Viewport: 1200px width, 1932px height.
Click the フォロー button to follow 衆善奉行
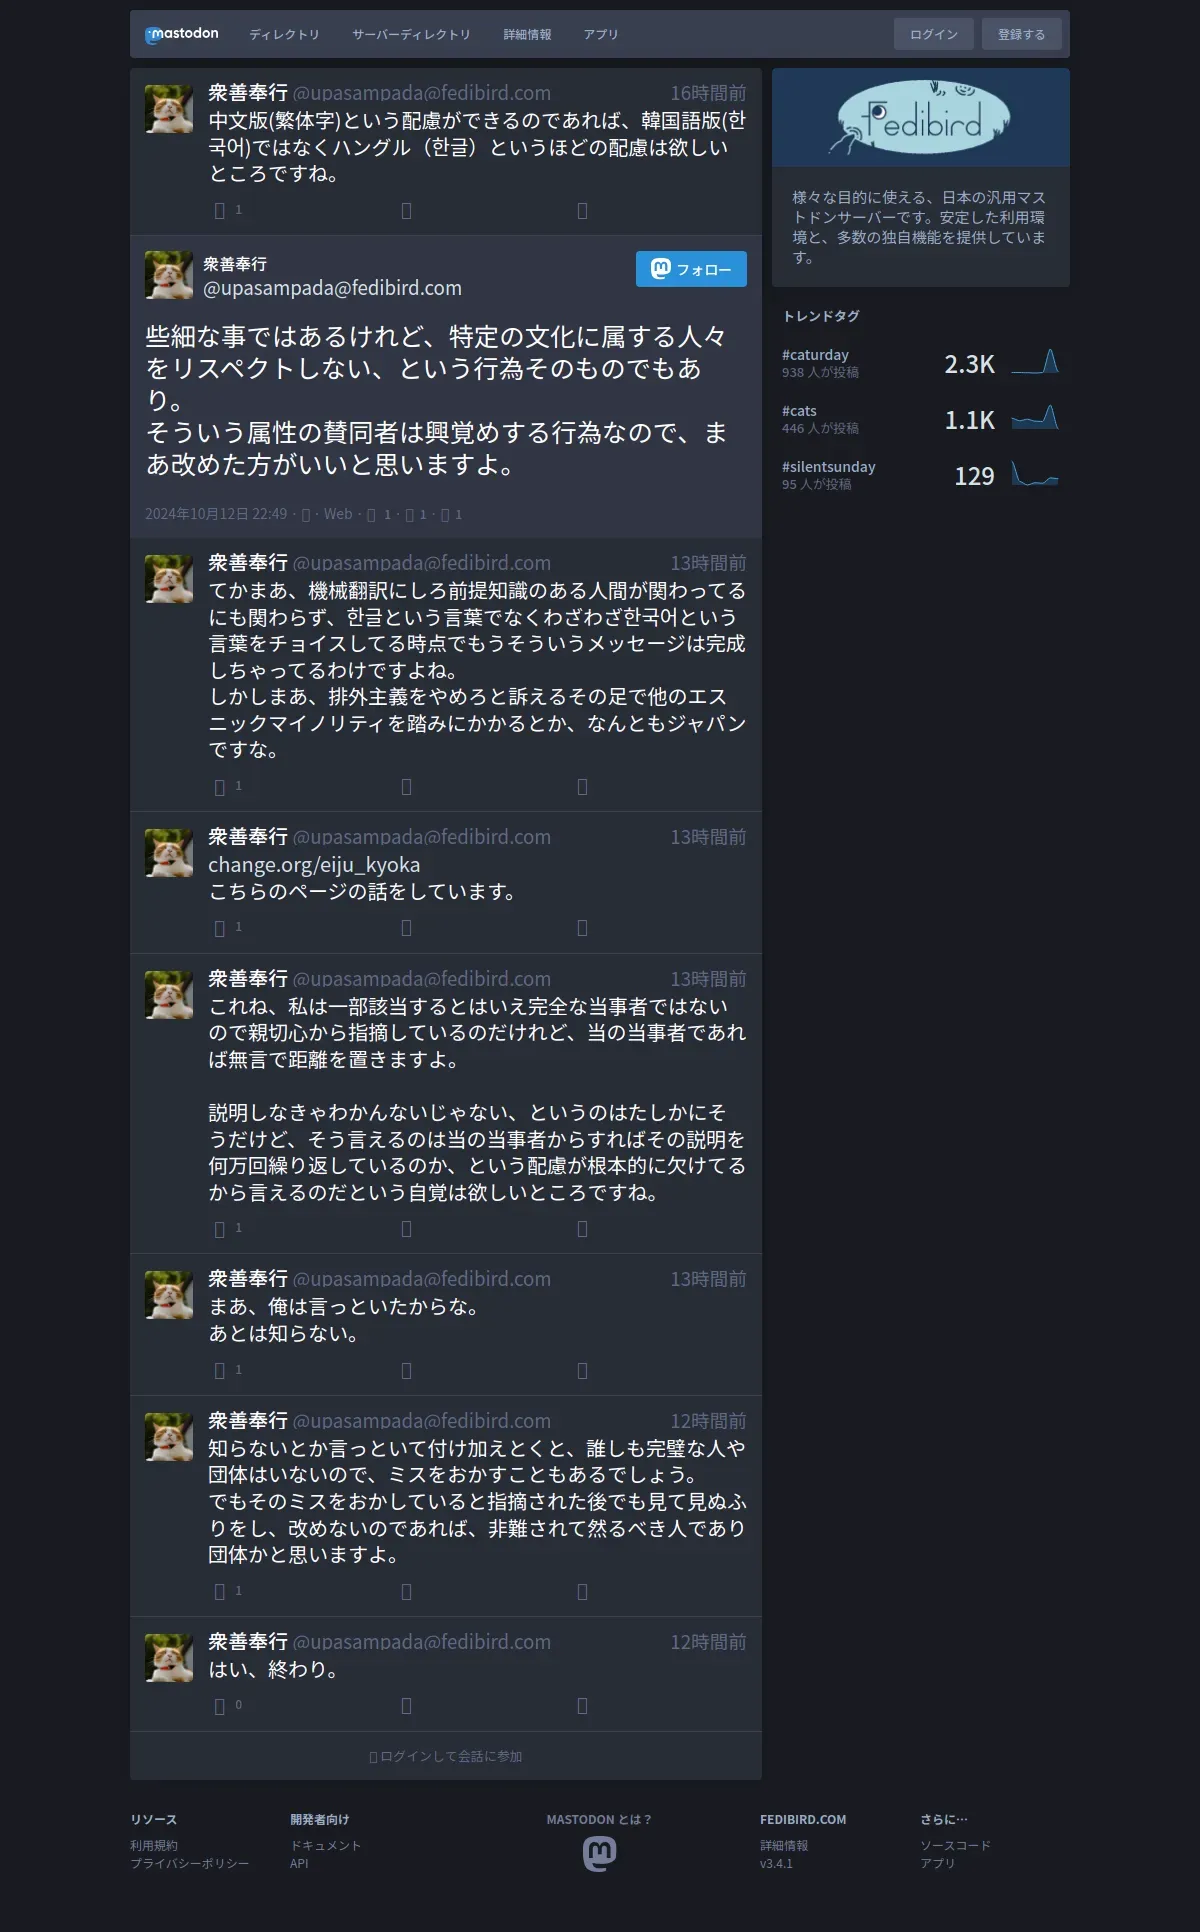691,269
